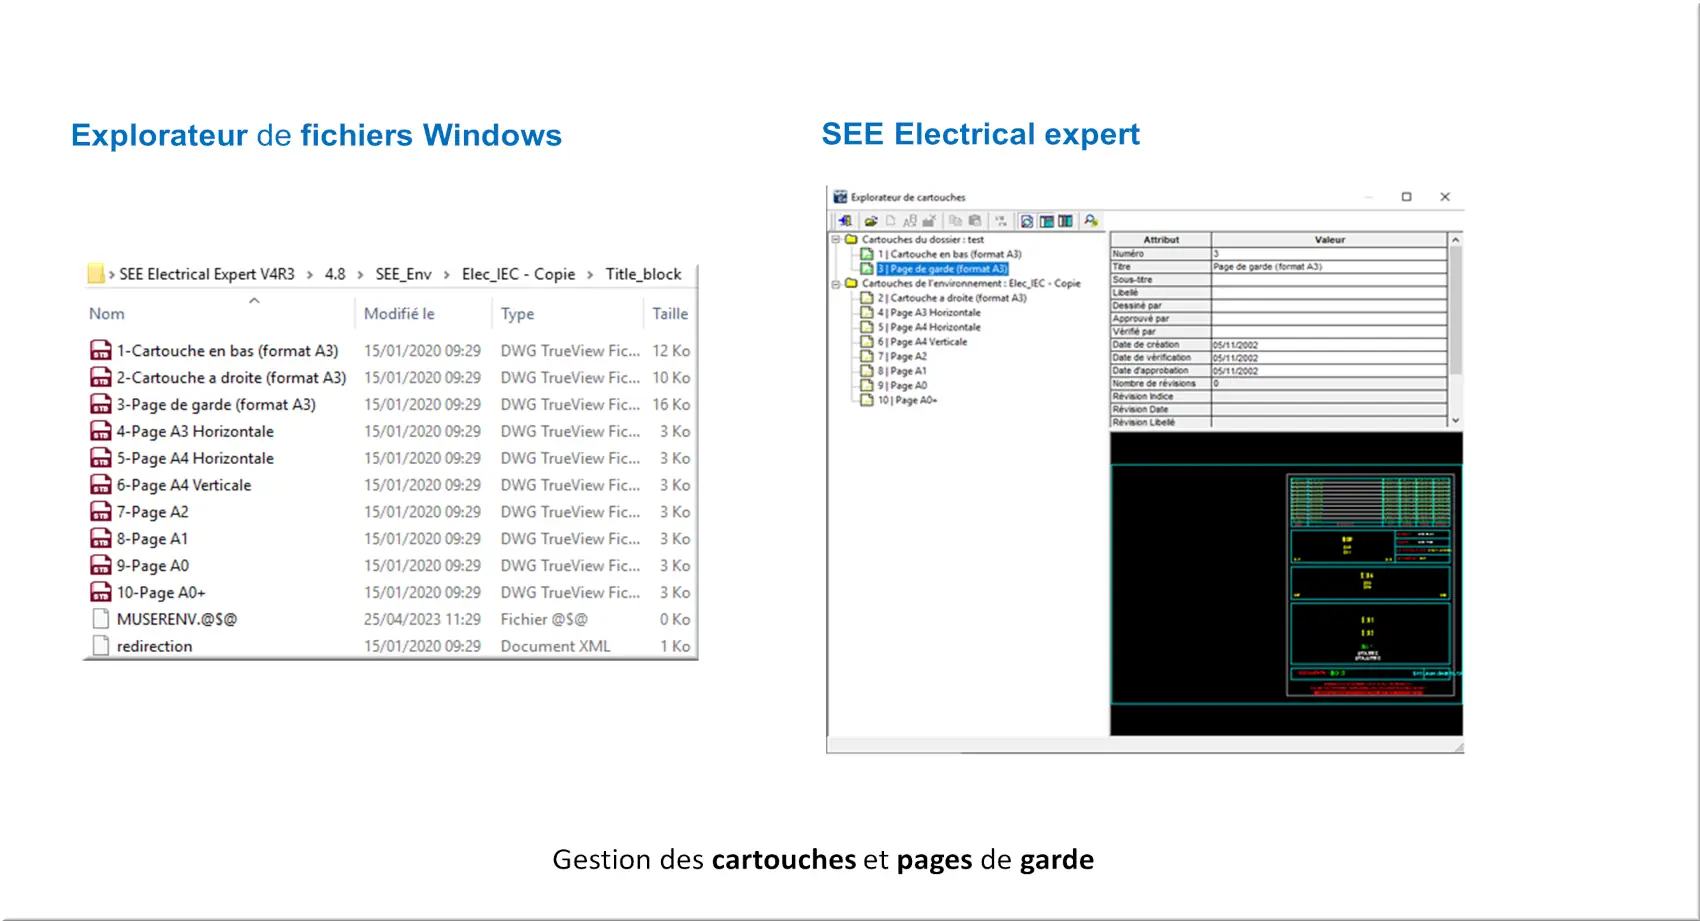This screenshot has width=1700, height=921.
Task: Click the delete toolbar icon with the cross
Action: click(929, 221)
